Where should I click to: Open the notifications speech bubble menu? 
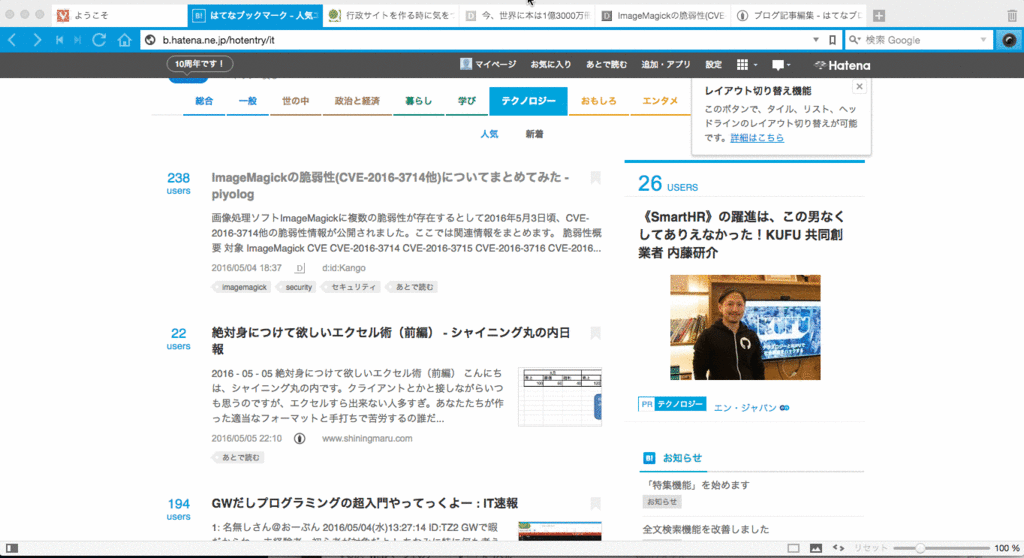click(781, 65)
